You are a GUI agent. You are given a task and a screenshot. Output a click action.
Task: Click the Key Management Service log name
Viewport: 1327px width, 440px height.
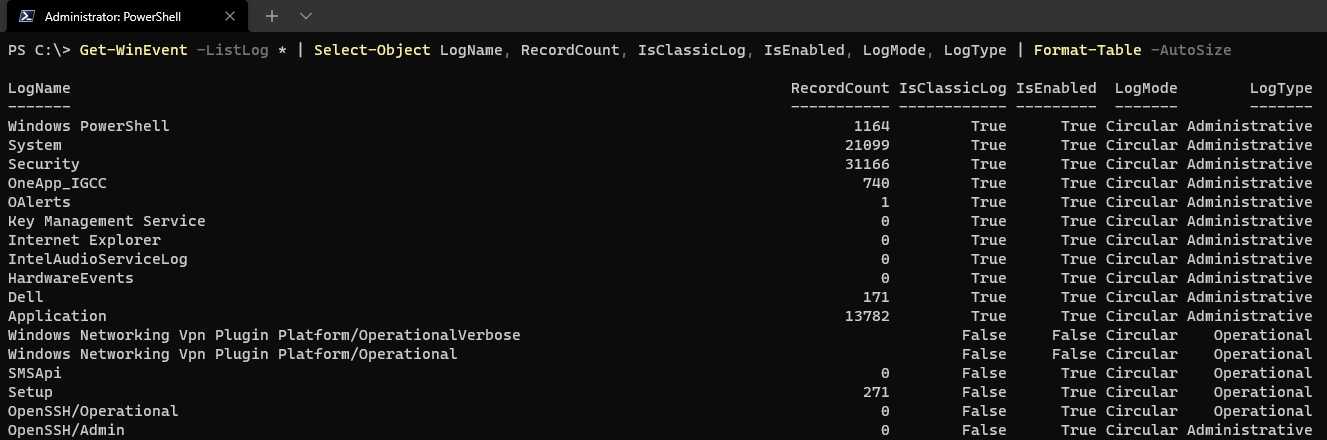[x=107, y=221]
